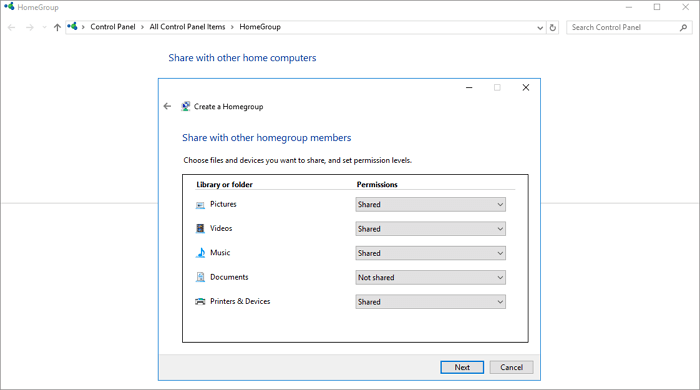Click the Next button
Image resolution: width=700 pixels, height=390 pixels.
click(462, 367)
